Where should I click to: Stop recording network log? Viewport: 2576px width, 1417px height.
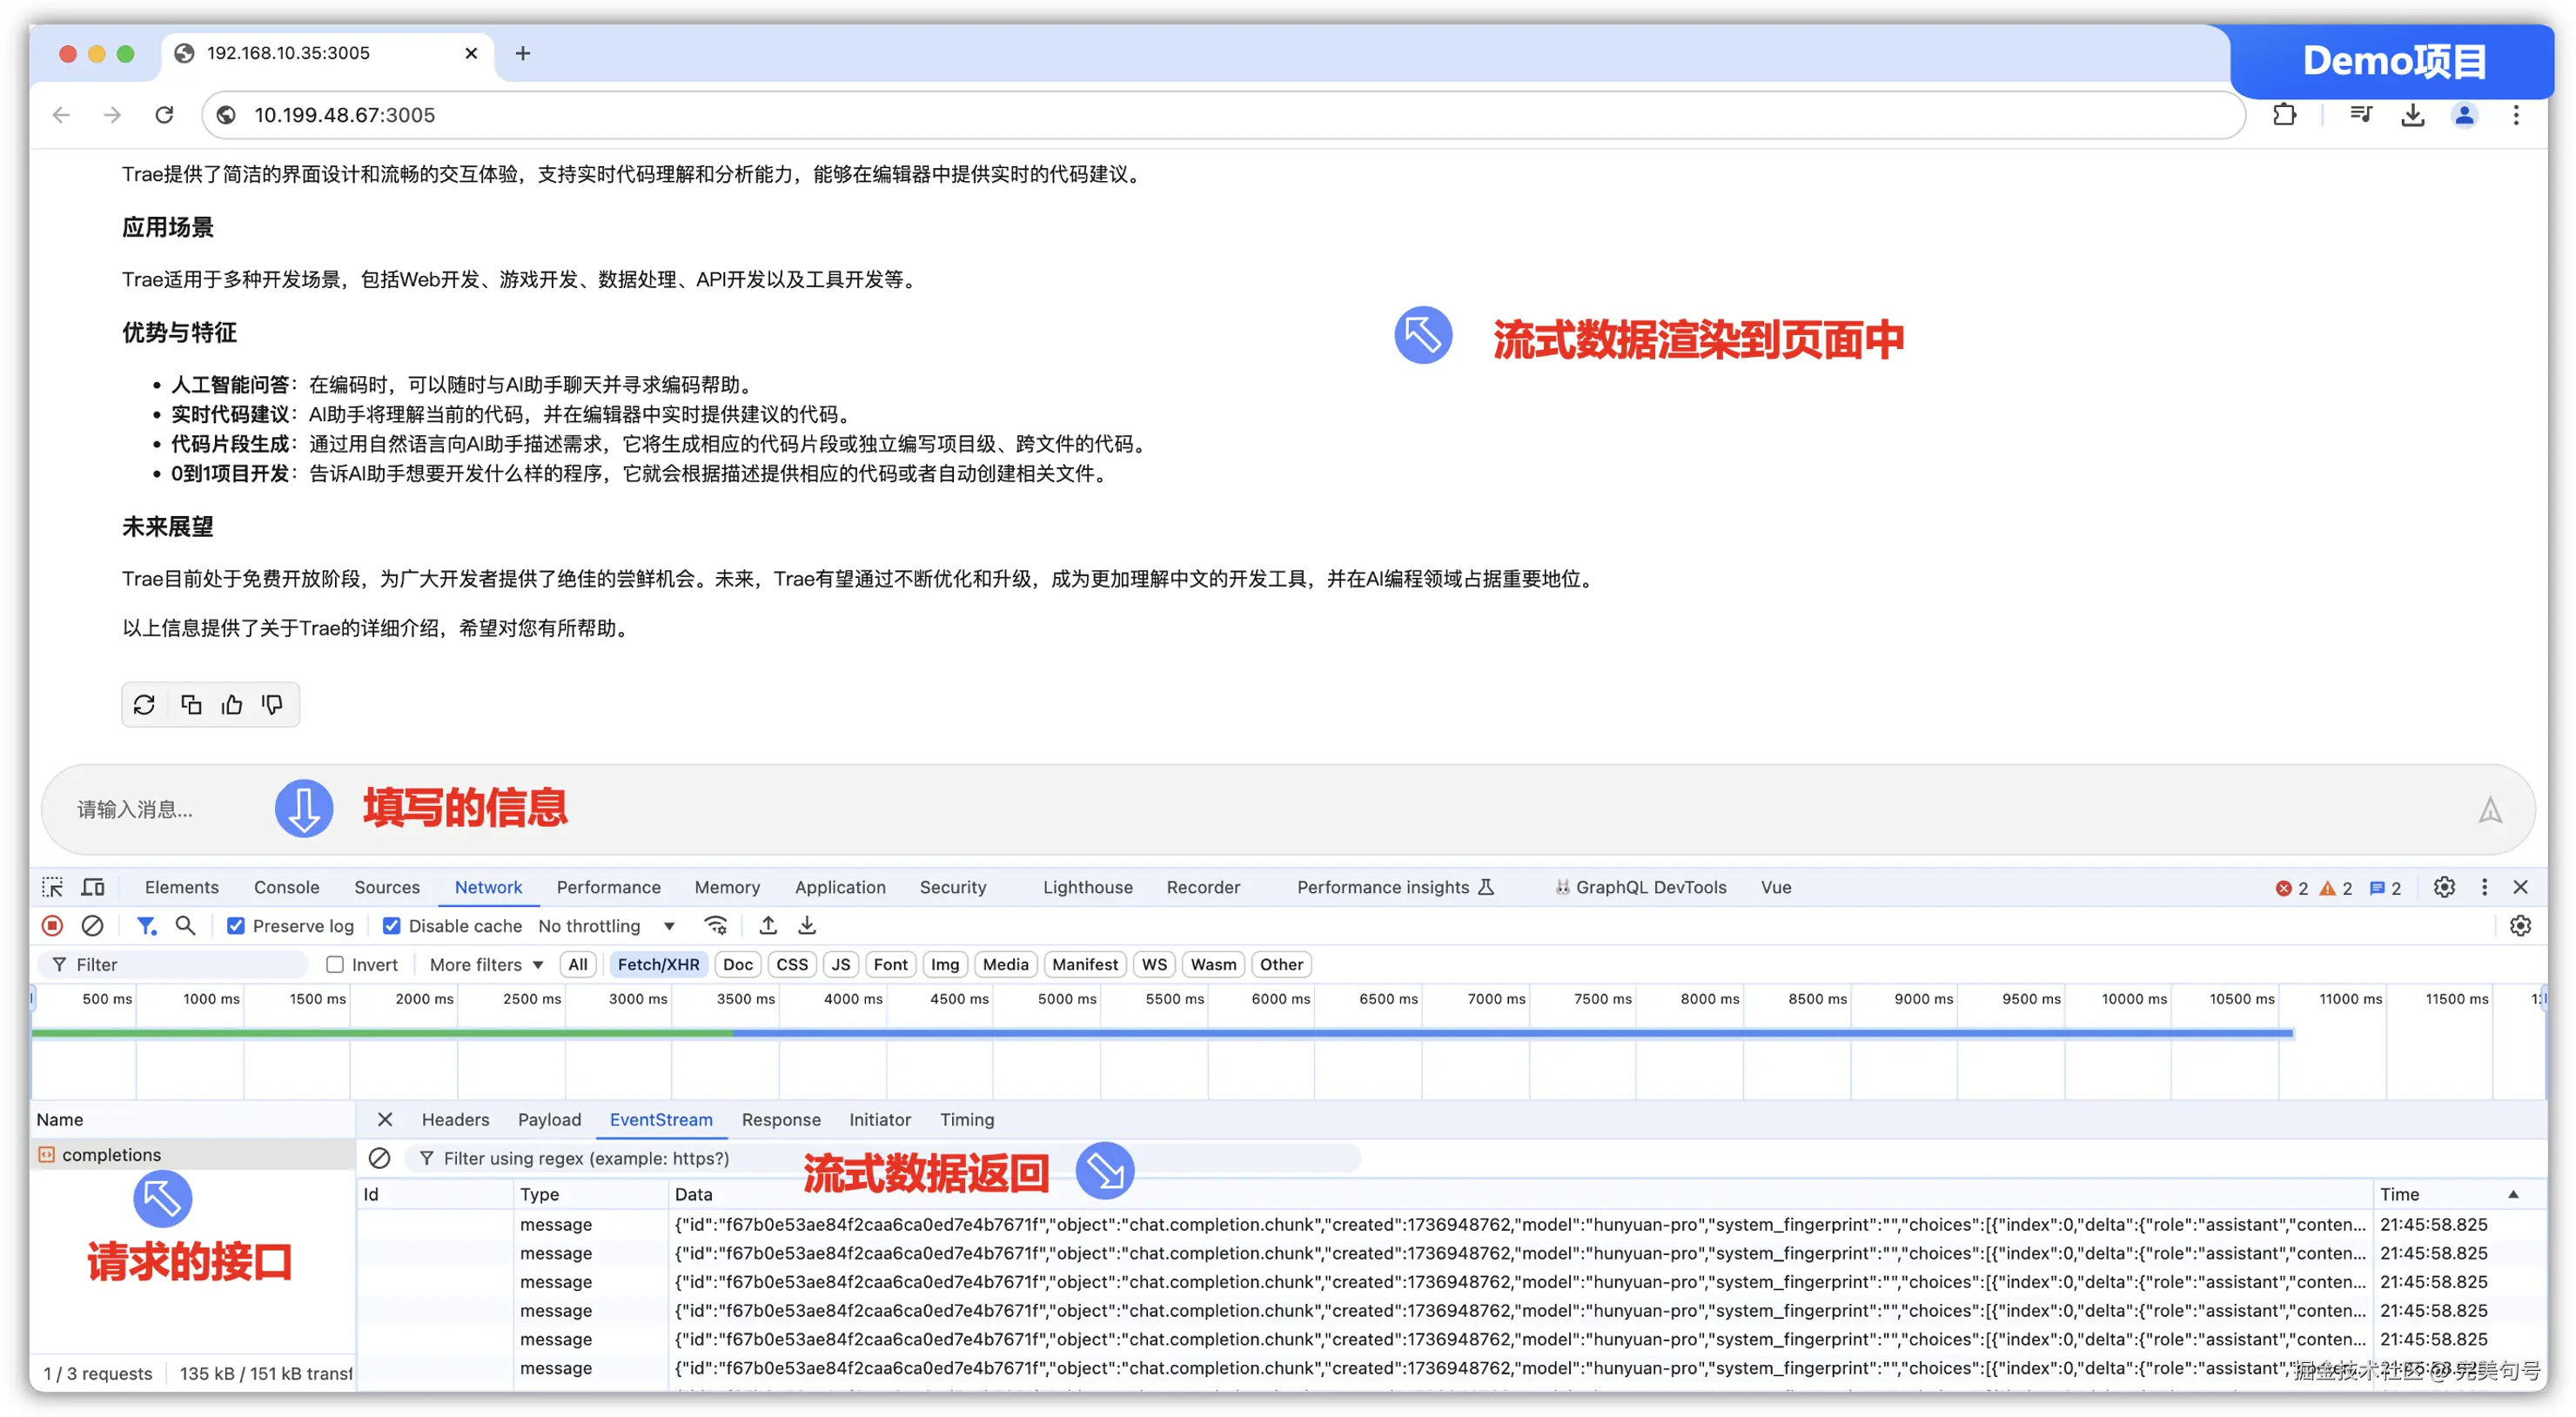click(52, 926)
